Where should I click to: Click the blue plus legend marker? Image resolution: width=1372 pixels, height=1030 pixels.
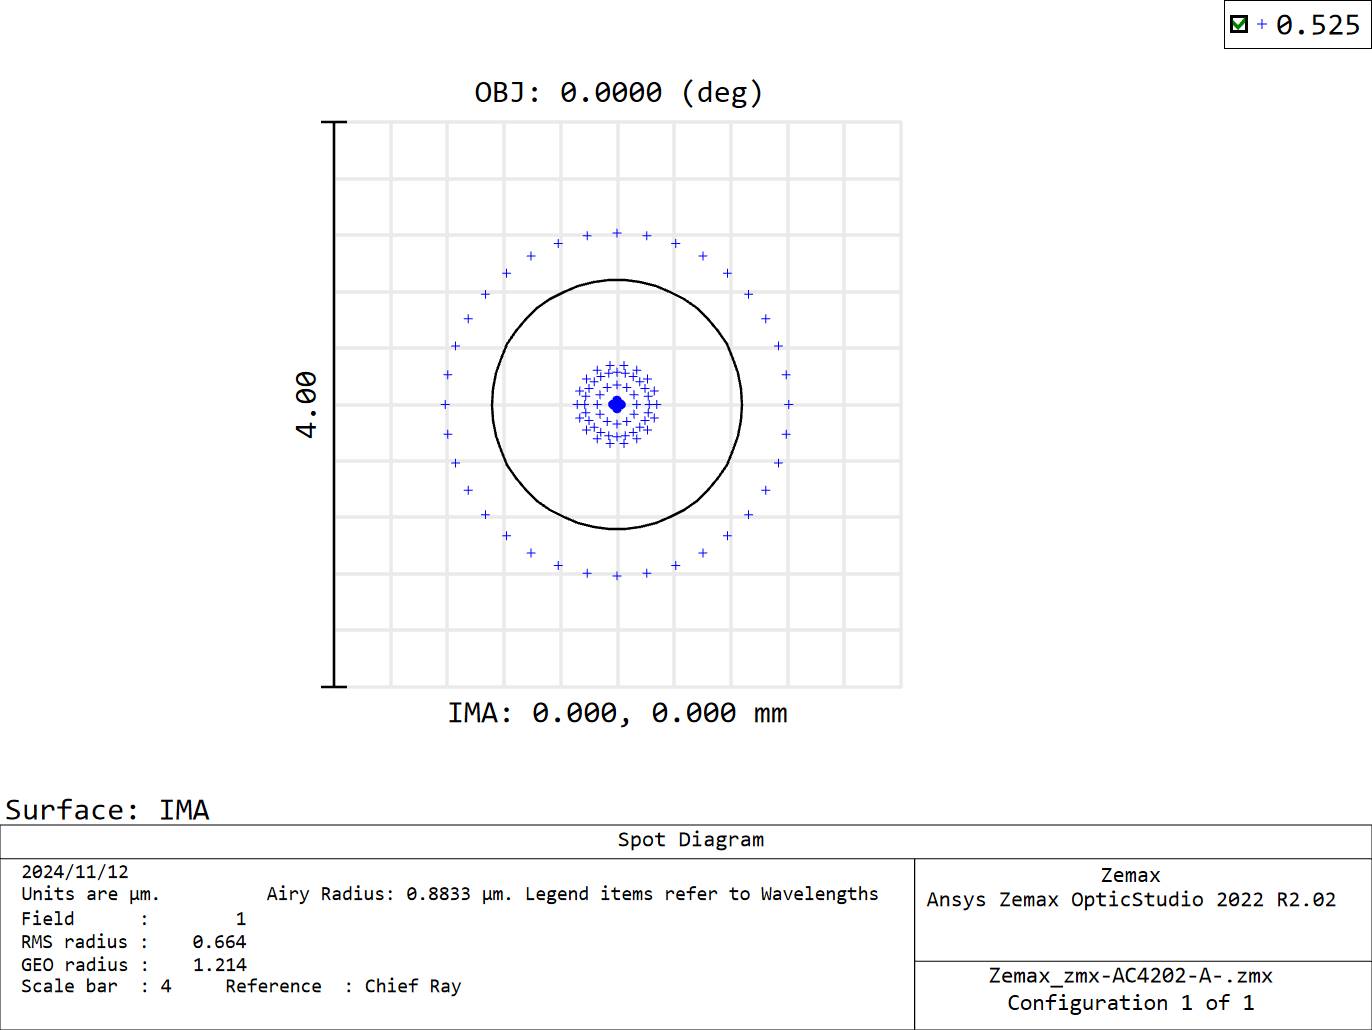(1262, 24)
